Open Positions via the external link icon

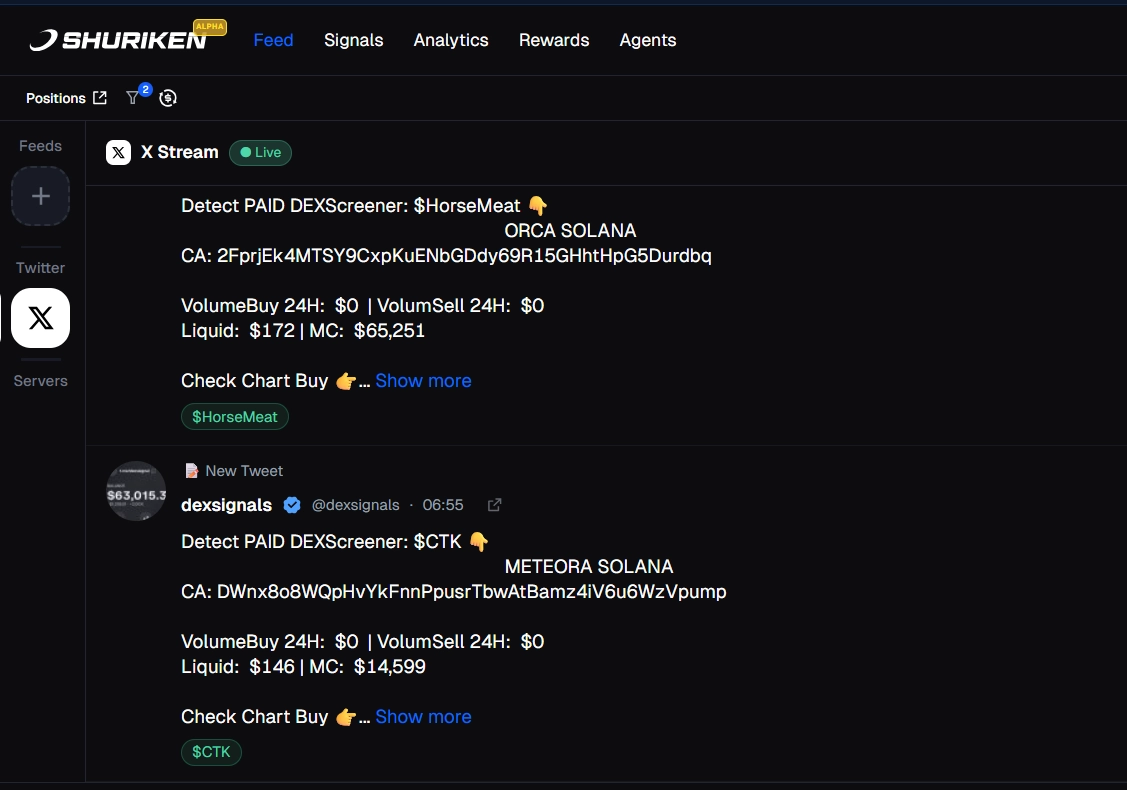pyautogui.click(x=98, y=97)
